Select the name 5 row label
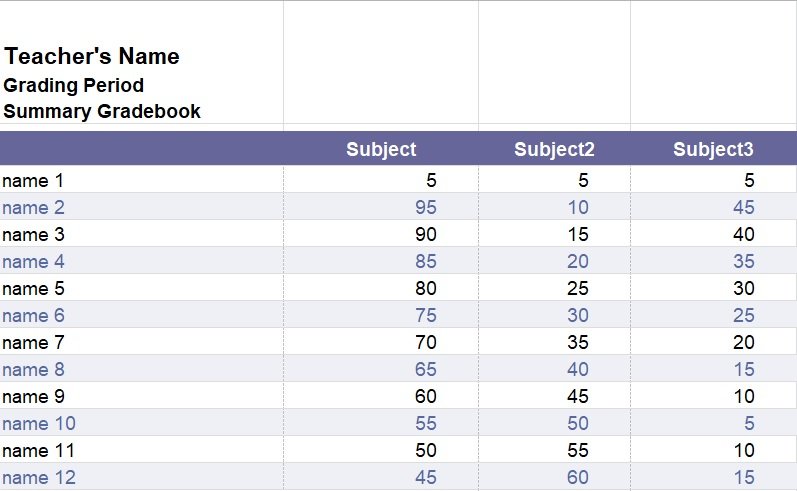 pyautogui.click(x=34, y=288)
